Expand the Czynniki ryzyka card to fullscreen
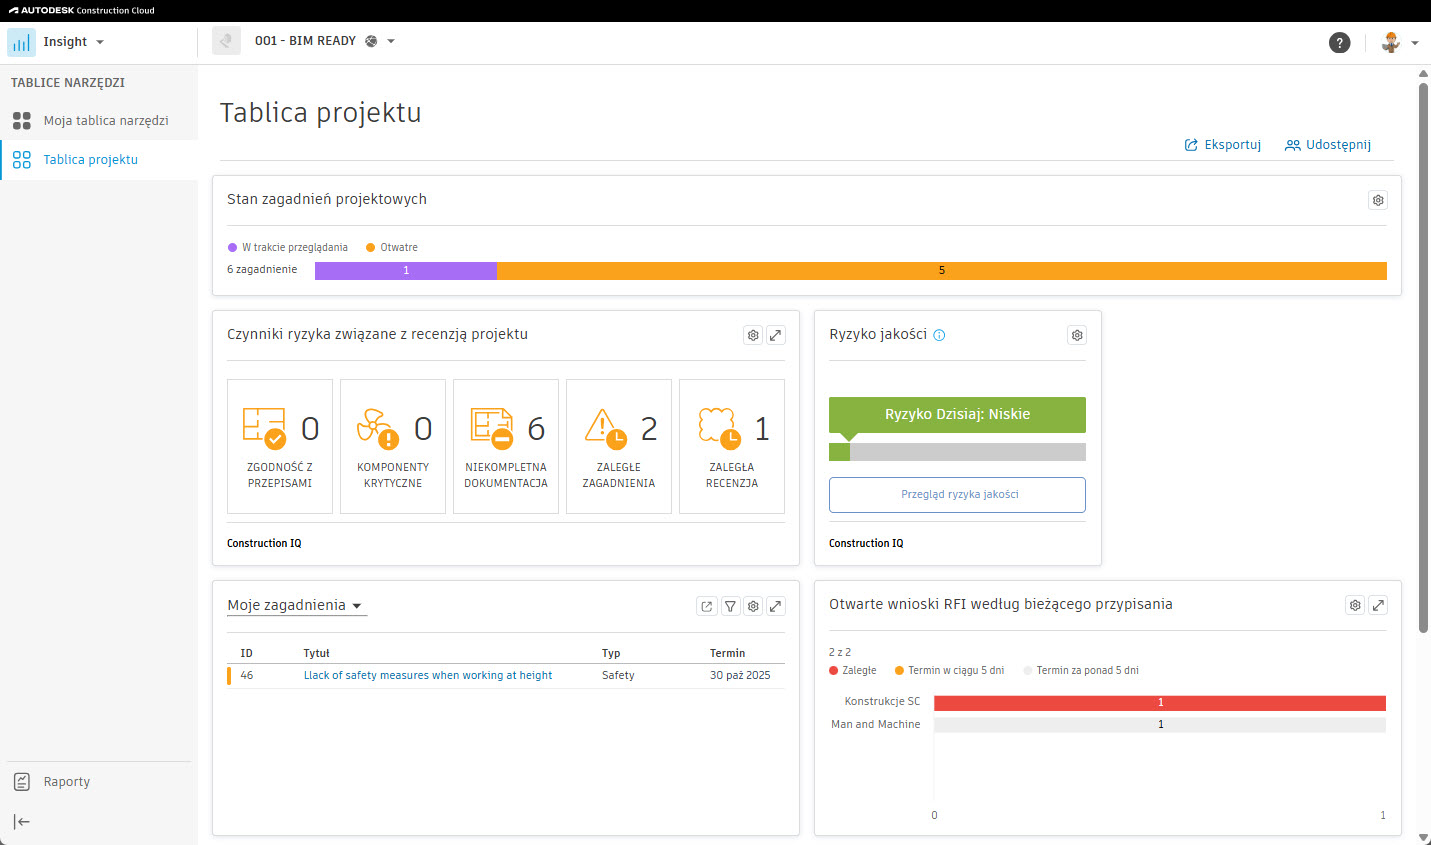 775,336
